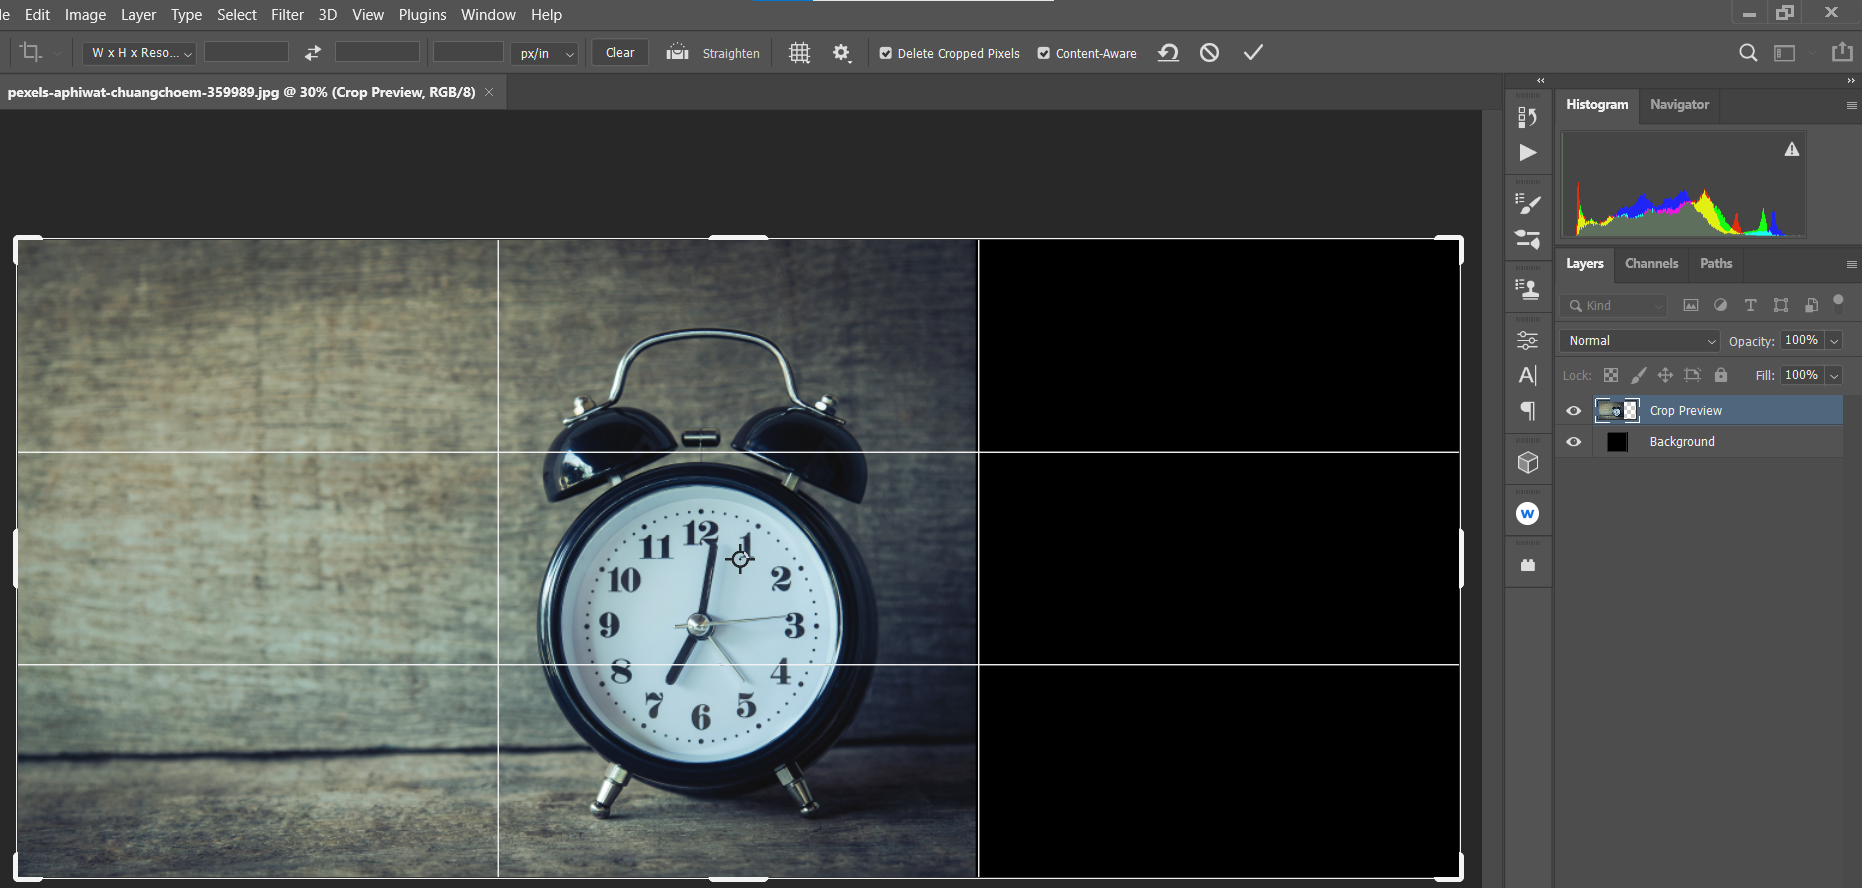Image resolution: width=1862 pixels, height=888 pixels.
Task: Open the crop ratio preset dropdown
Action: click(140, 53)
